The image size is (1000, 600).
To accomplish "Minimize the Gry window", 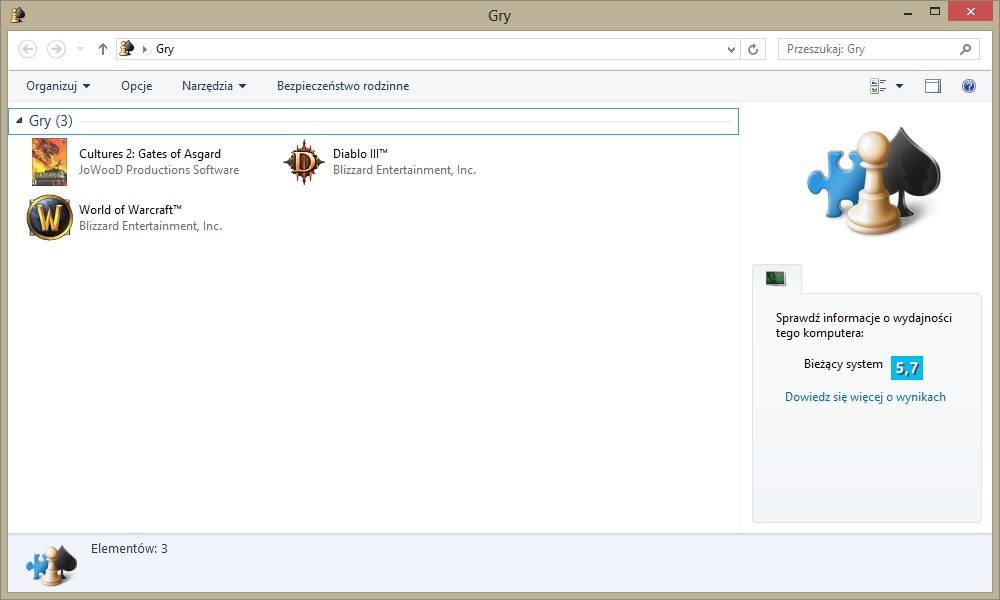I will tap(908, 12).
